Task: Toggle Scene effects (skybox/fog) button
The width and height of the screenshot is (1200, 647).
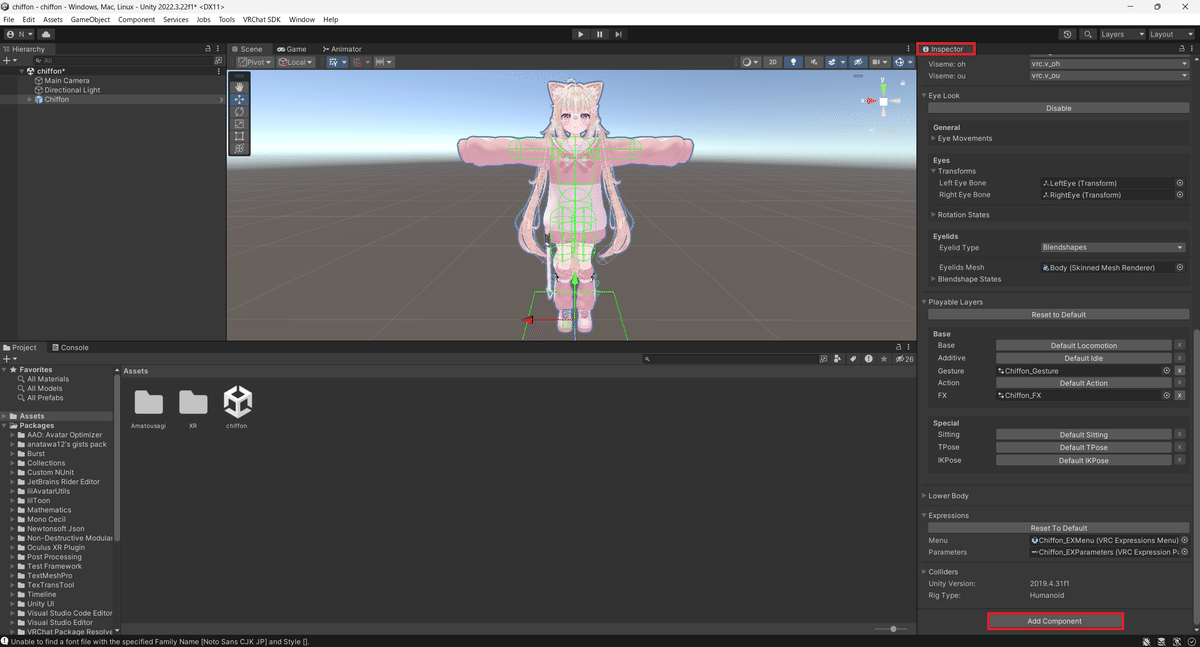Action: click(834, 62)
